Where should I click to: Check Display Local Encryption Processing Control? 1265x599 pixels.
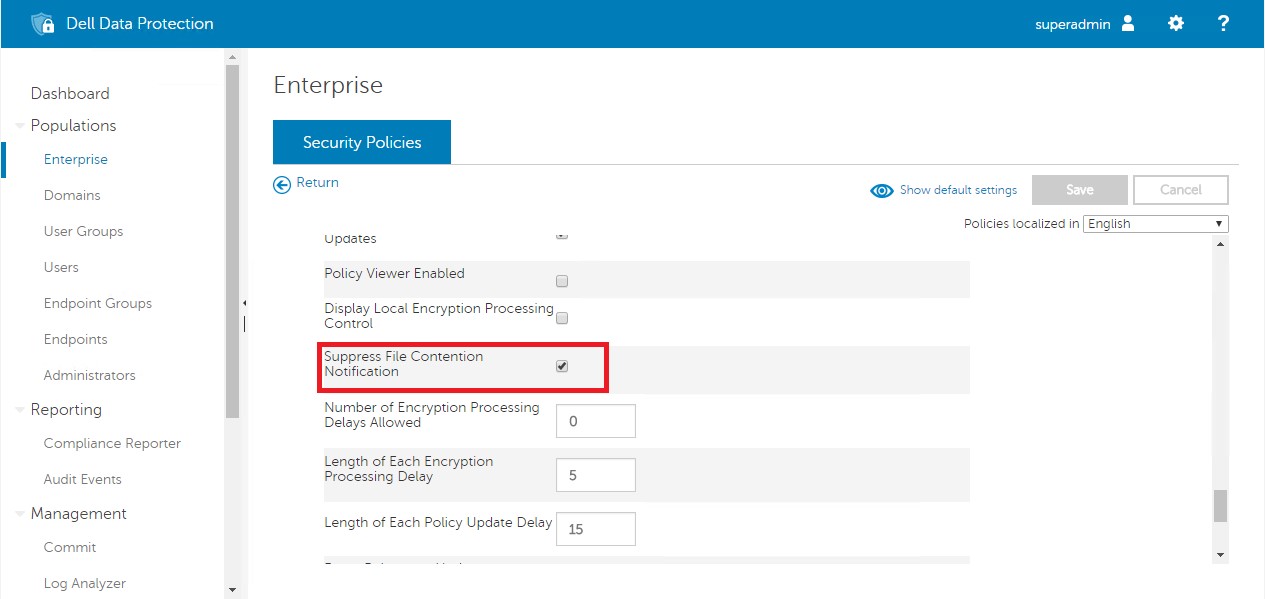(561, 317)
